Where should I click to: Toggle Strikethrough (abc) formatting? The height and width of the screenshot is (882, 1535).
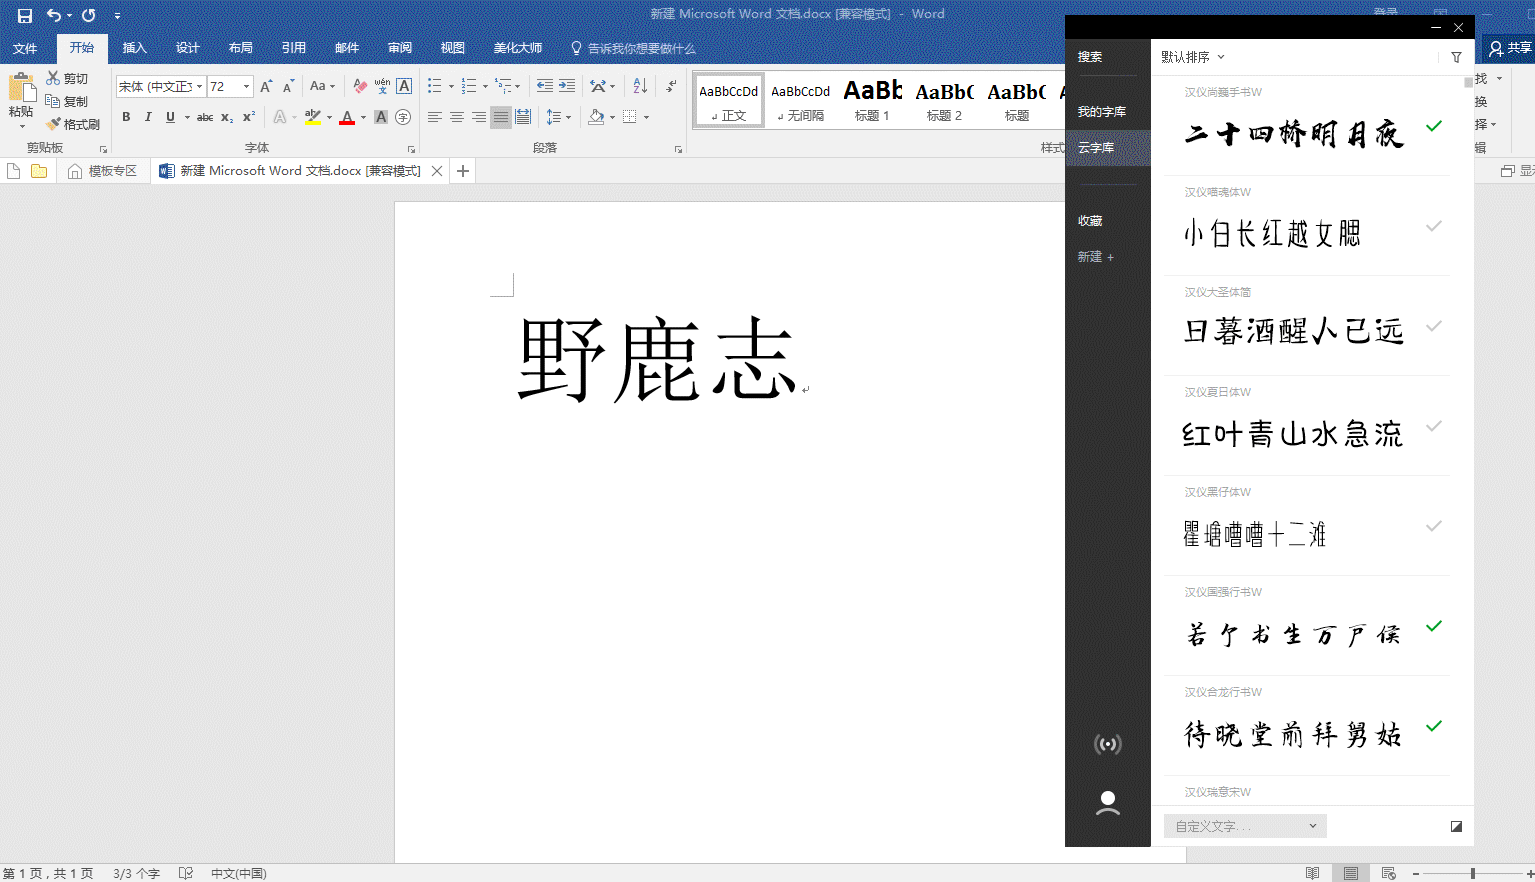(x=205, y=117)
